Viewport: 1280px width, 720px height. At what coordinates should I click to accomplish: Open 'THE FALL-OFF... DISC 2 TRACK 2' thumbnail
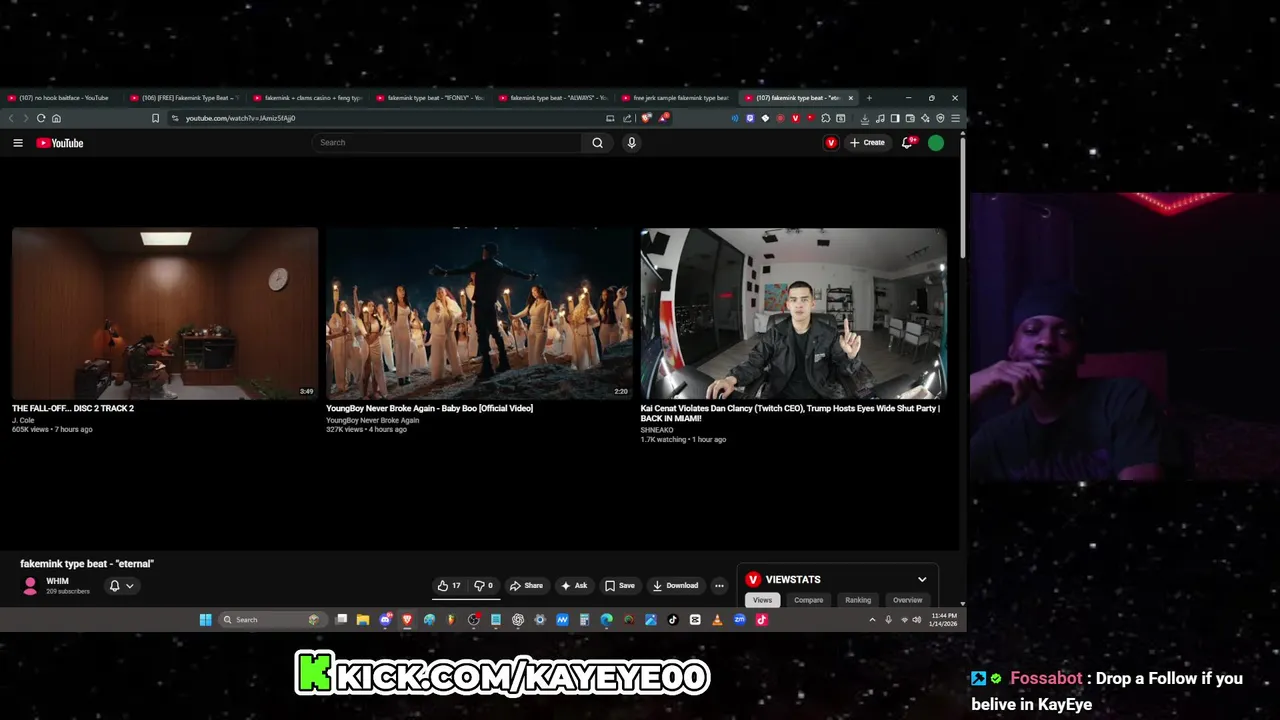coord(165,313)
